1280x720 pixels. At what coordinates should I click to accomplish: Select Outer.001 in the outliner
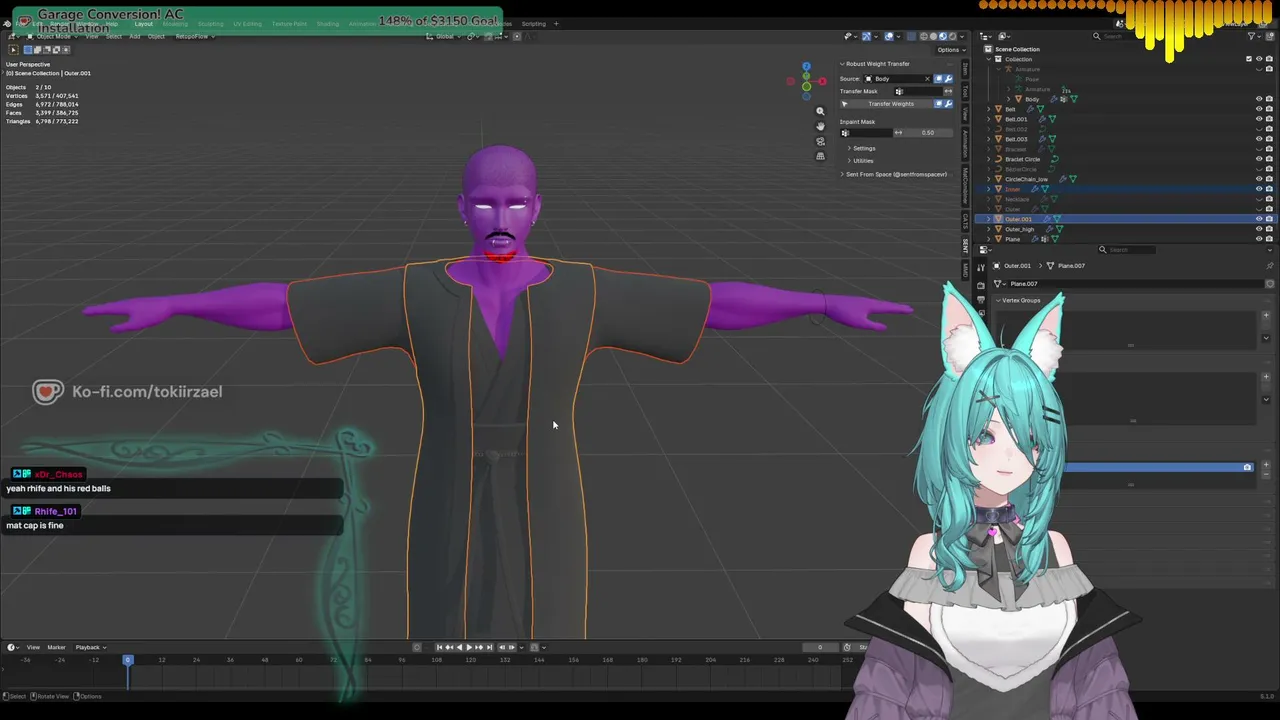1018,219
